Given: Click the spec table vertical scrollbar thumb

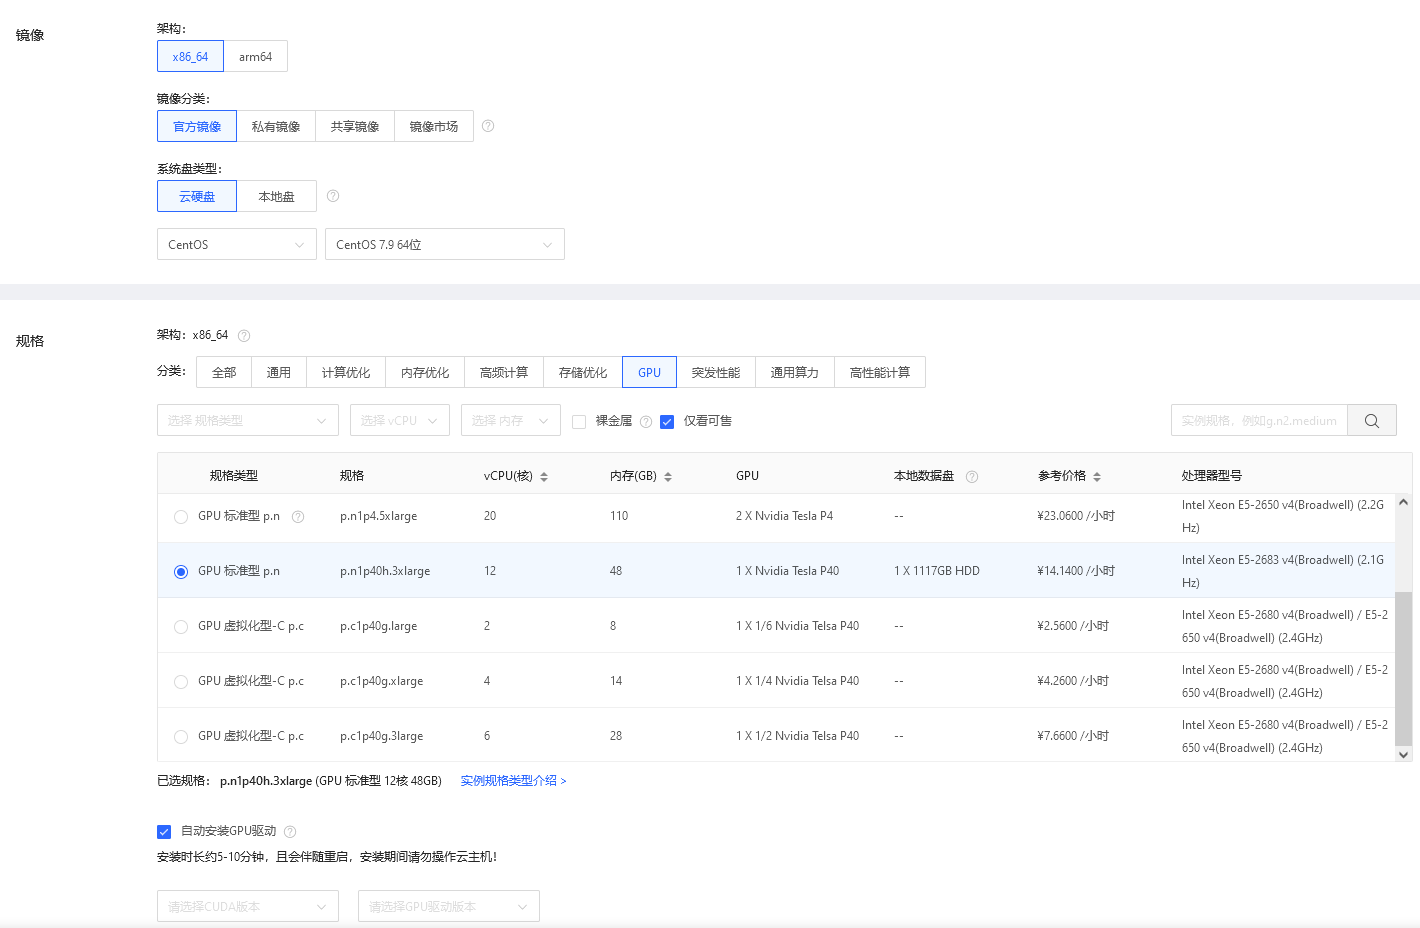Looking at the screenshot, I should [1403, 669].
